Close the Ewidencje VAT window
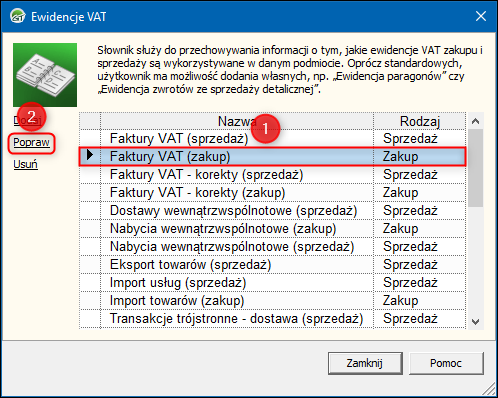The image size is (498, 398). point(481,16)
